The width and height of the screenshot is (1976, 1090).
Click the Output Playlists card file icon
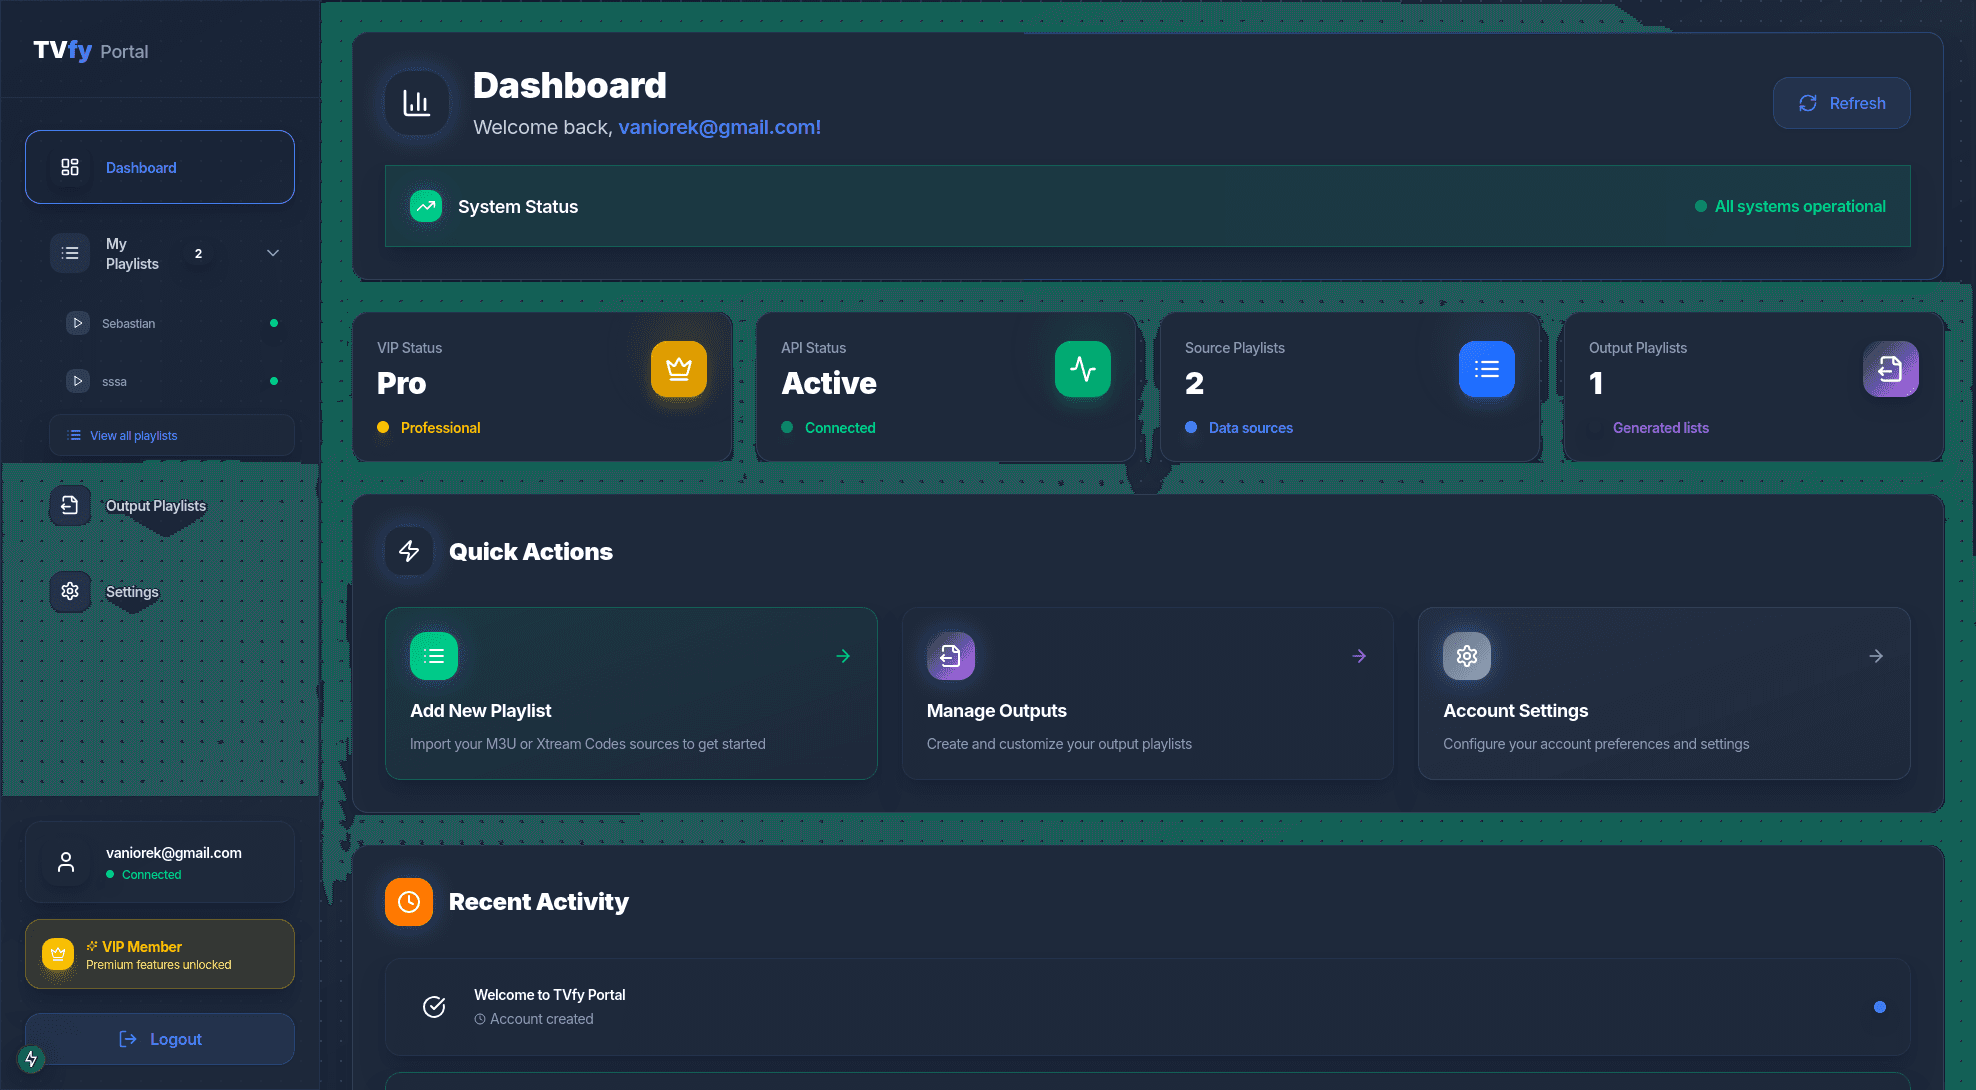[x=1891, y=369]
